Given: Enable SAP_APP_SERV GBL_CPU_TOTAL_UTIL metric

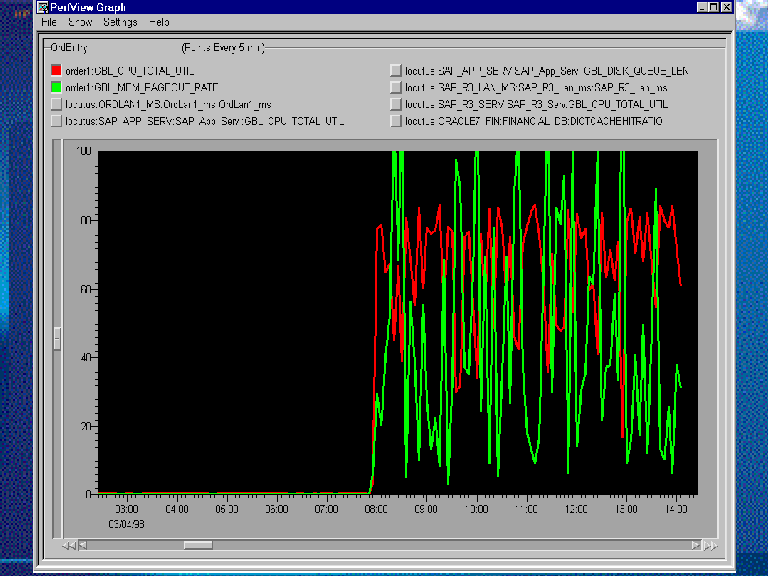Looking at the screenshot, I should pyautogui.click(x=56, y=120).
